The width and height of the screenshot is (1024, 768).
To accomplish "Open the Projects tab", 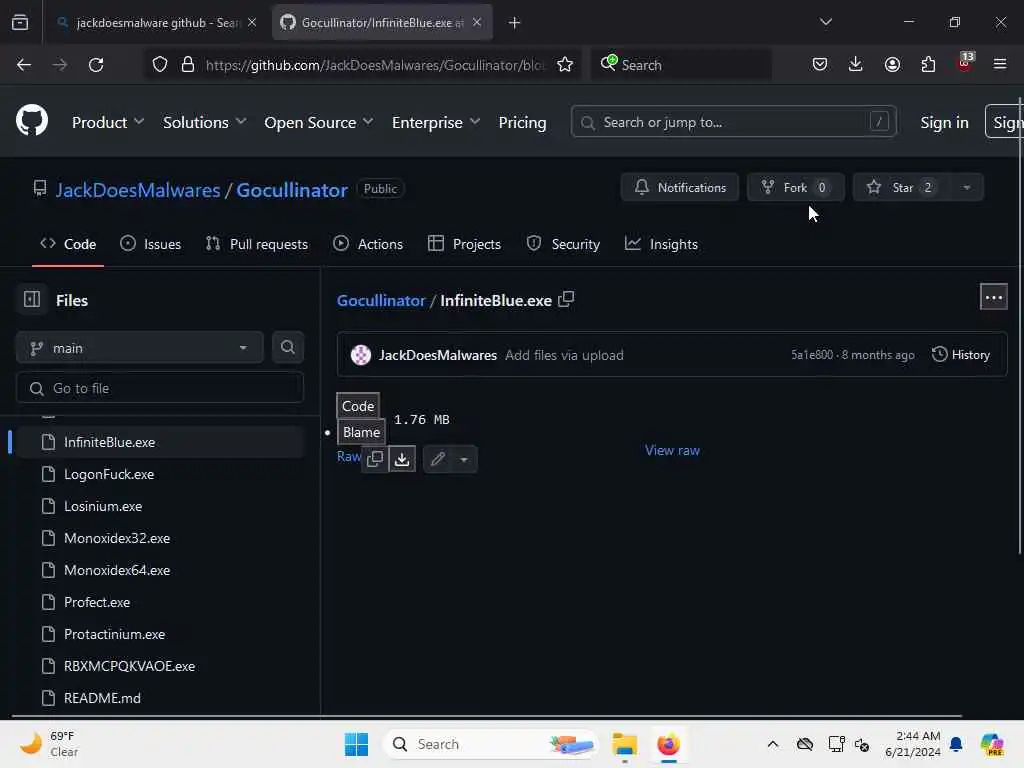I will pos(464,244).
